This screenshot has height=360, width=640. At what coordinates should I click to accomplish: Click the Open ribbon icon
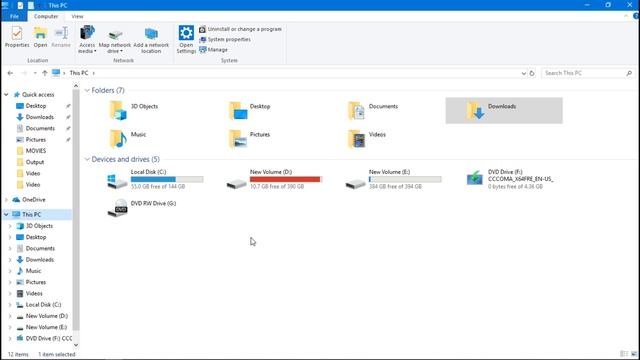(x=40, y=37)
